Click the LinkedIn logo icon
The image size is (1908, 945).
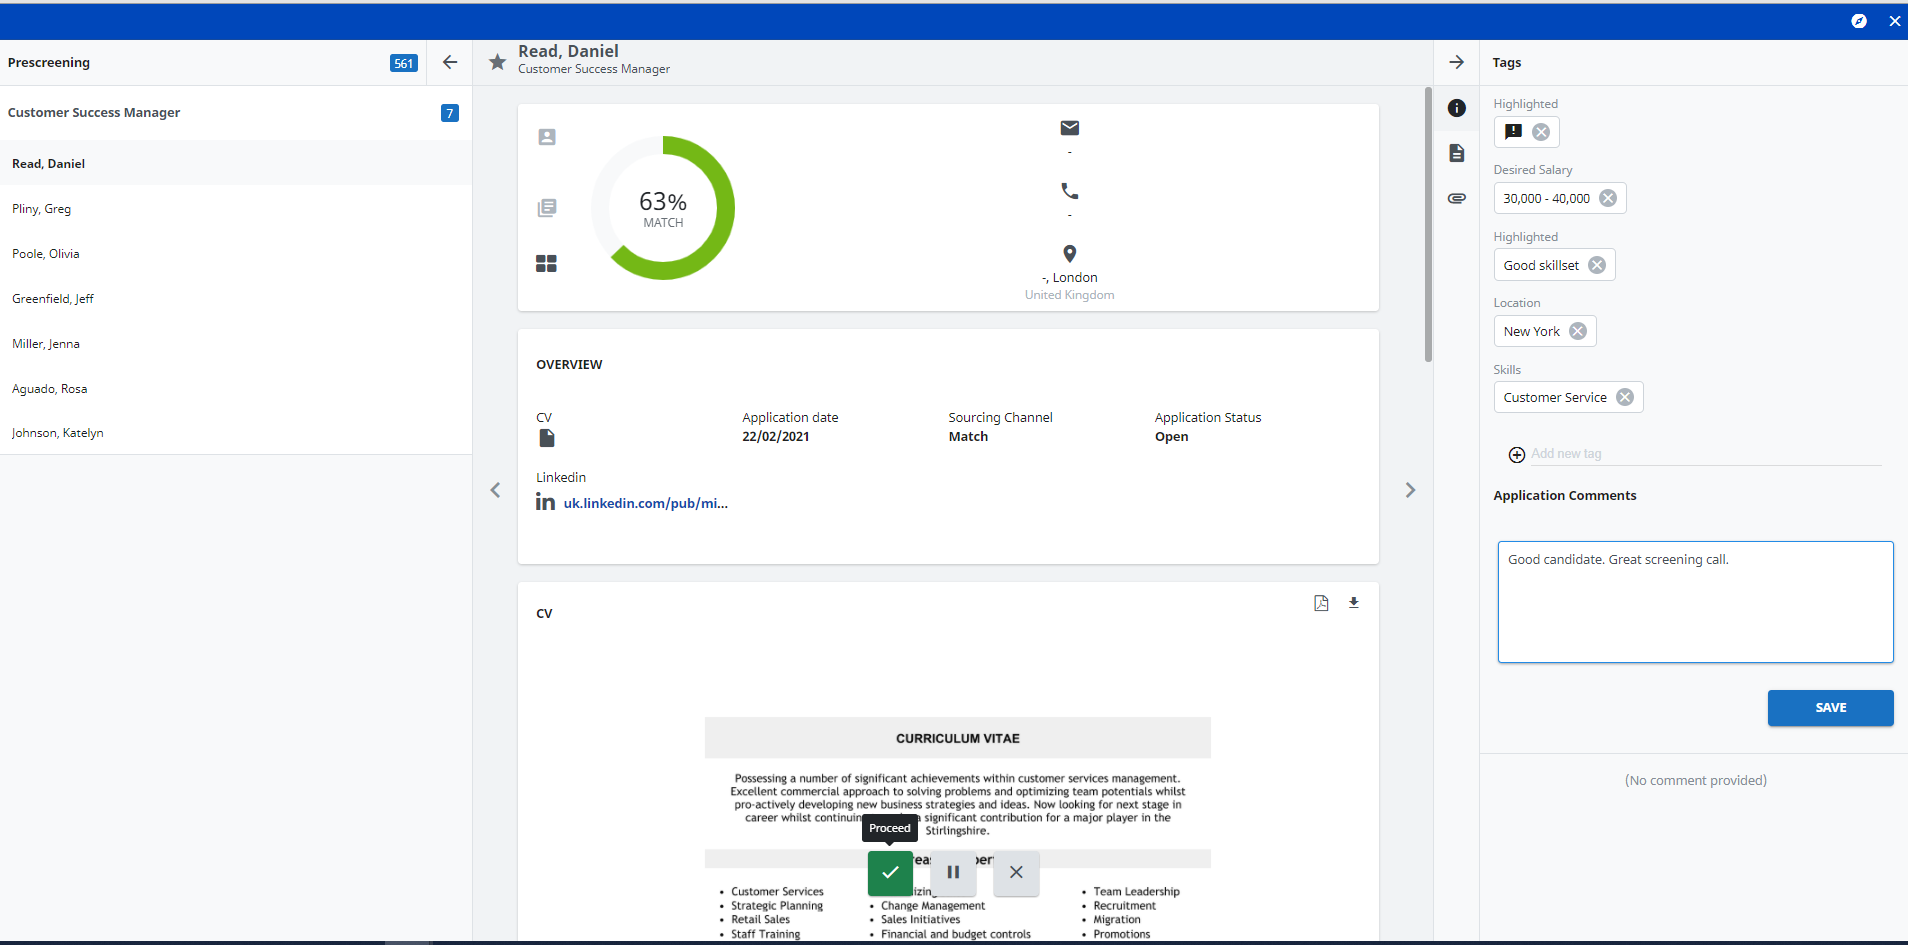(545, 502)
